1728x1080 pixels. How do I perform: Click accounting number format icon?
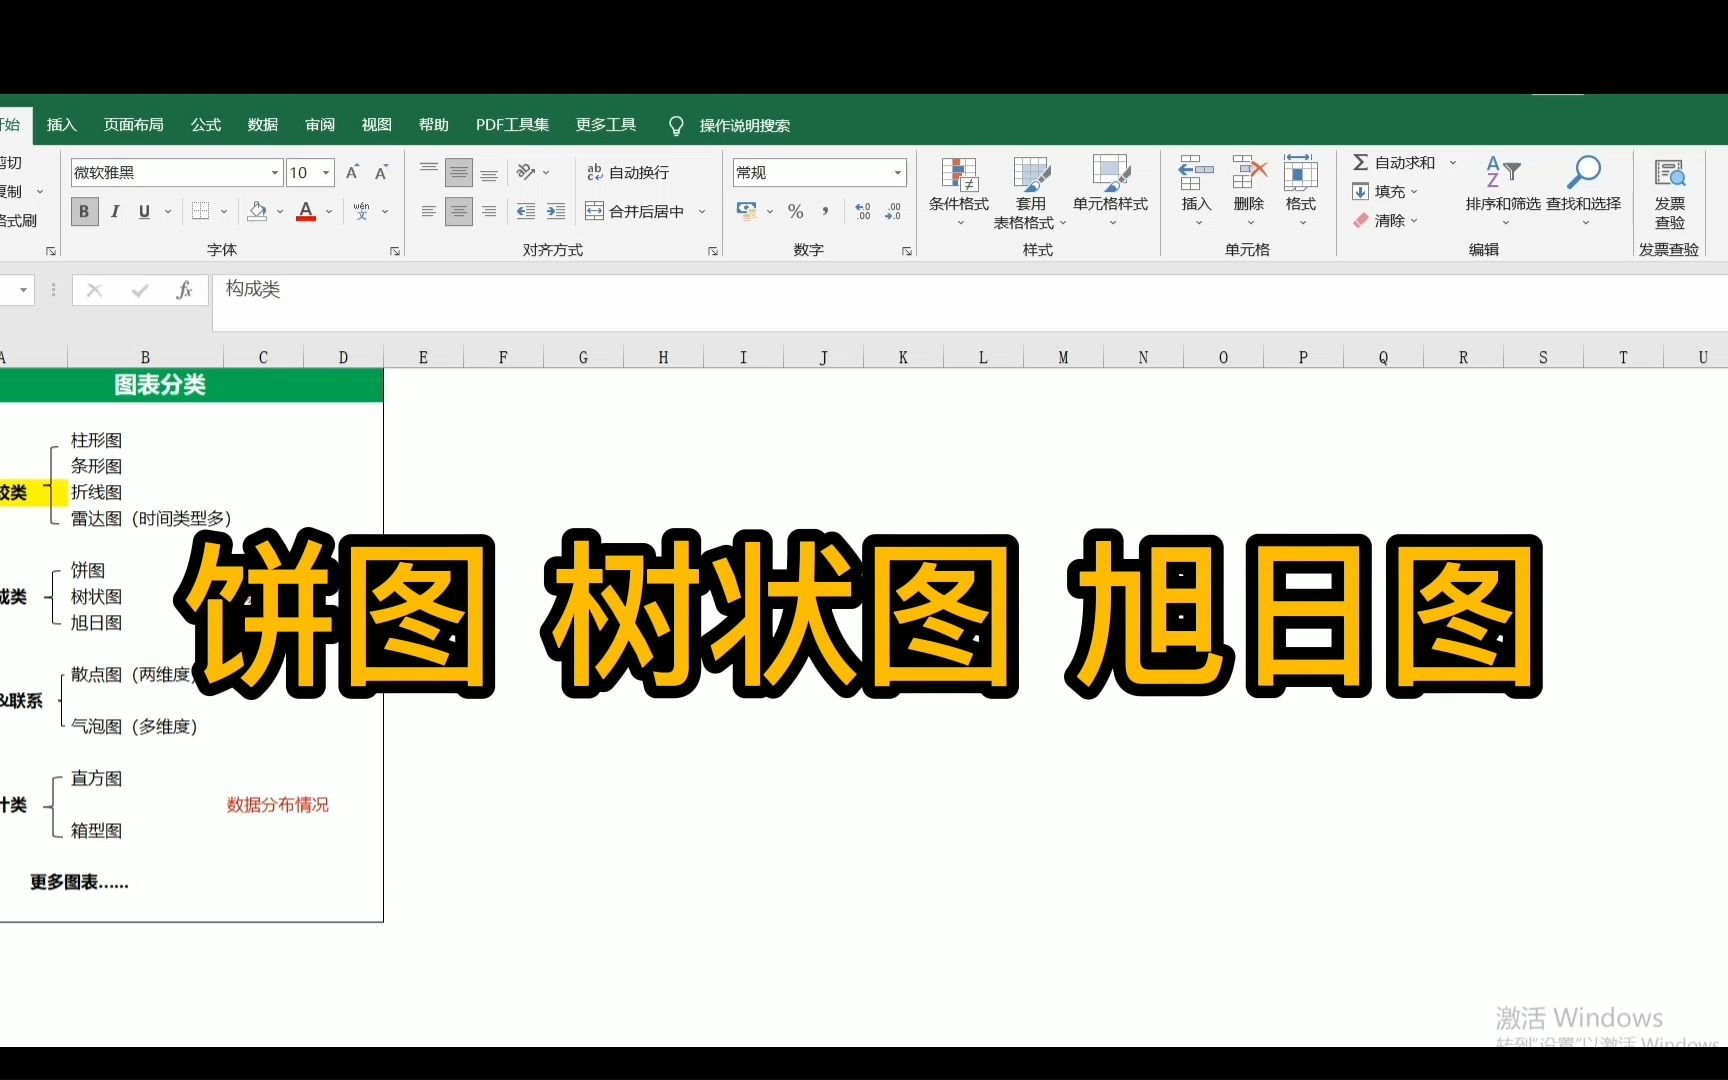[747, 211]
